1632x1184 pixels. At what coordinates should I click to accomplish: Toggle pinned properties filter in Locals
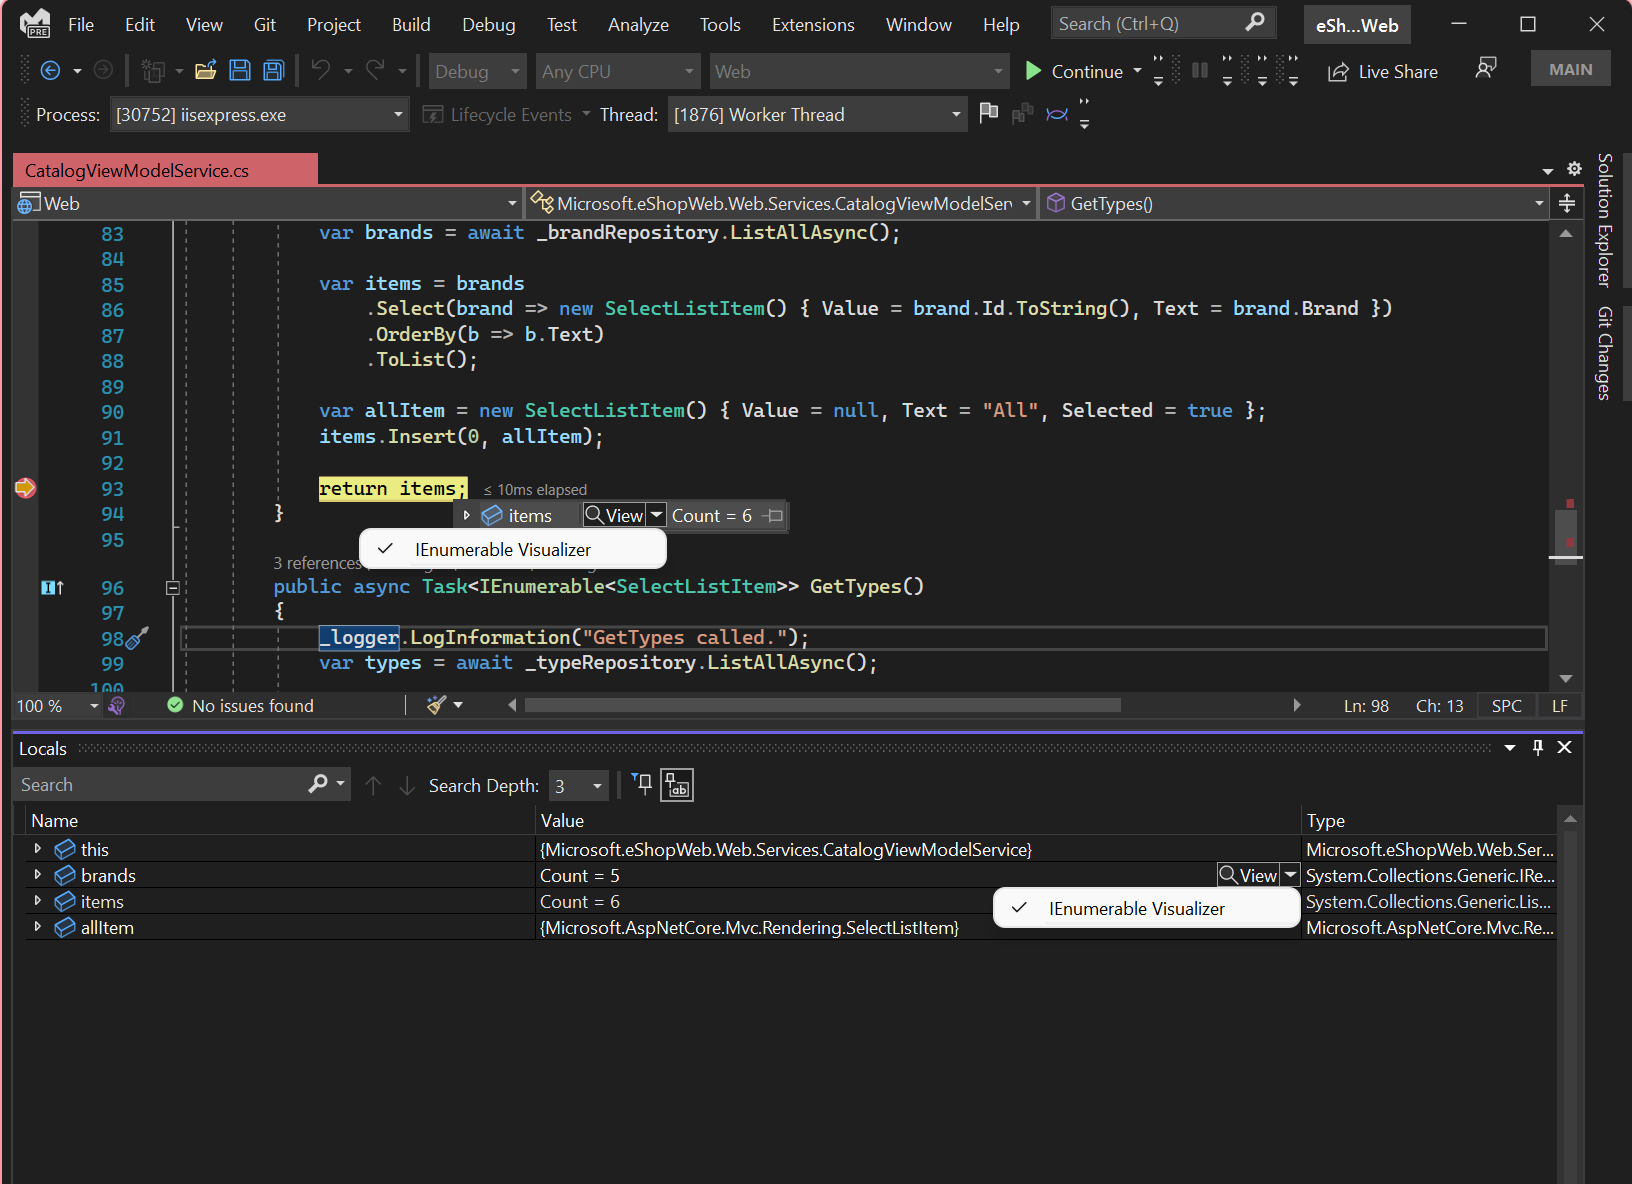pyautogui.click(x=641, y=784)
